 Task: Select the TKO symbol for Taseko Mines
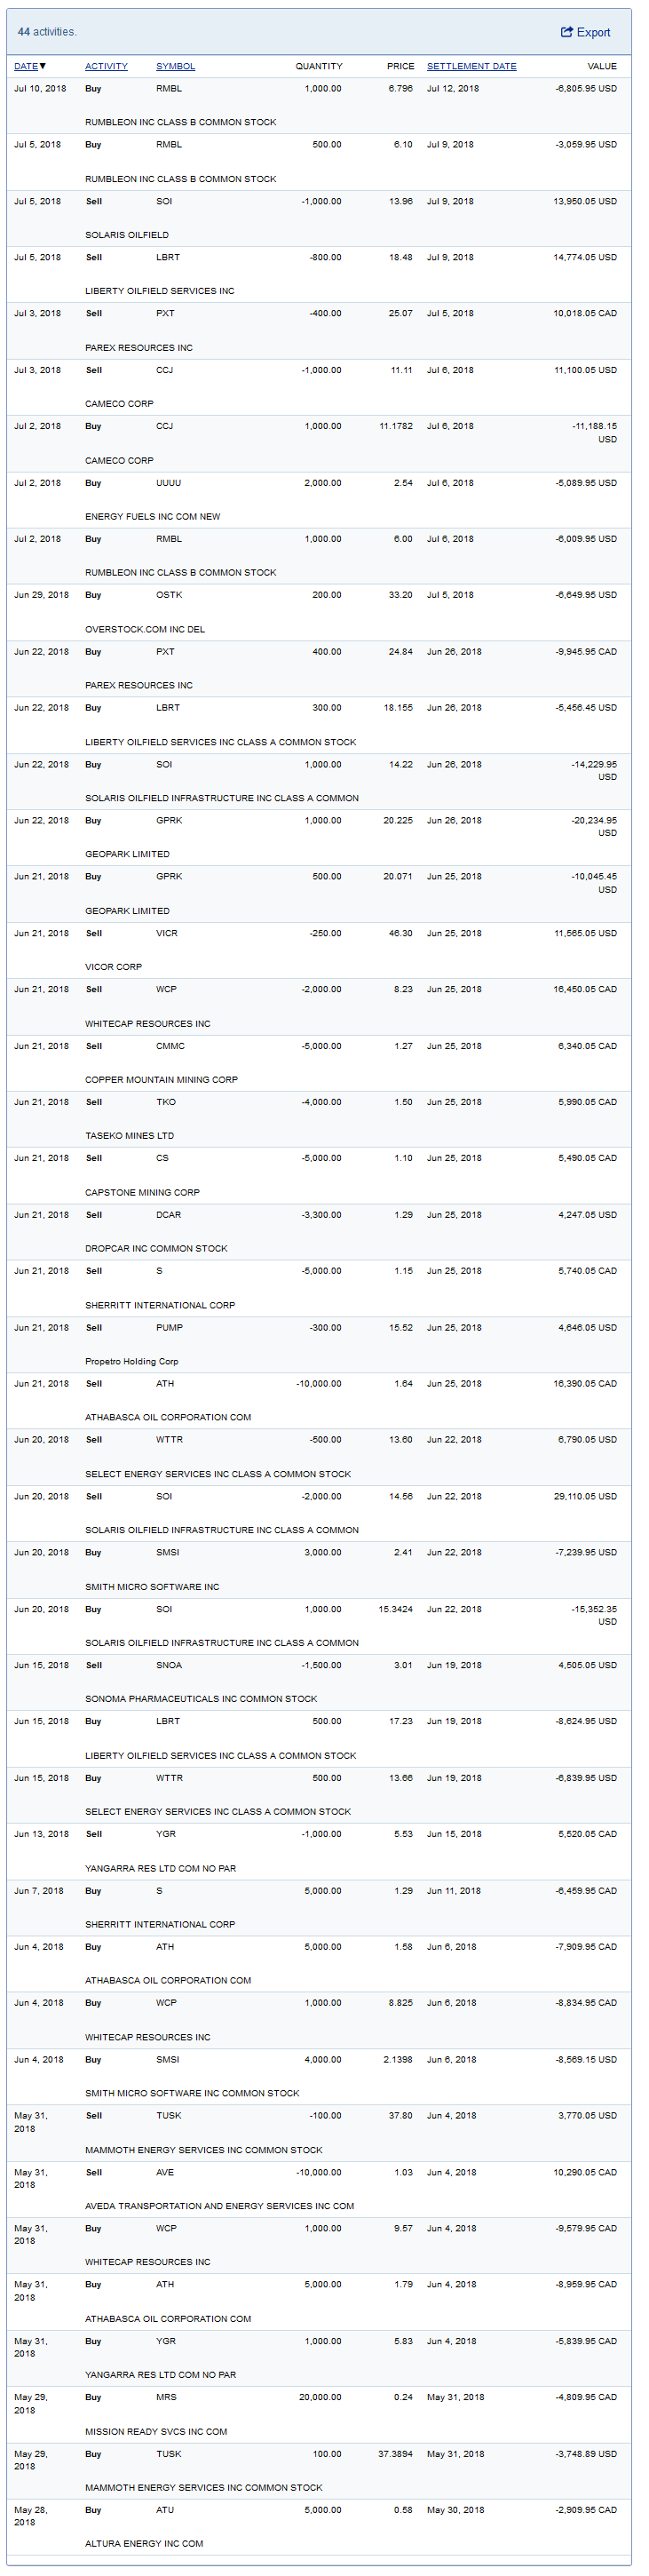pyautogui.click(x=165, y=1102)
